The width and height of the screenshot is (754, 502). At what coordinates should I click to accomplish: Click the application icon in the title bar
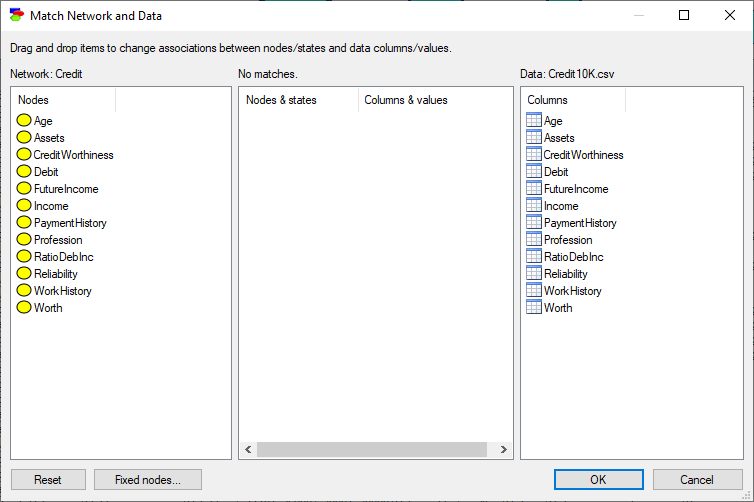[16, 15]
